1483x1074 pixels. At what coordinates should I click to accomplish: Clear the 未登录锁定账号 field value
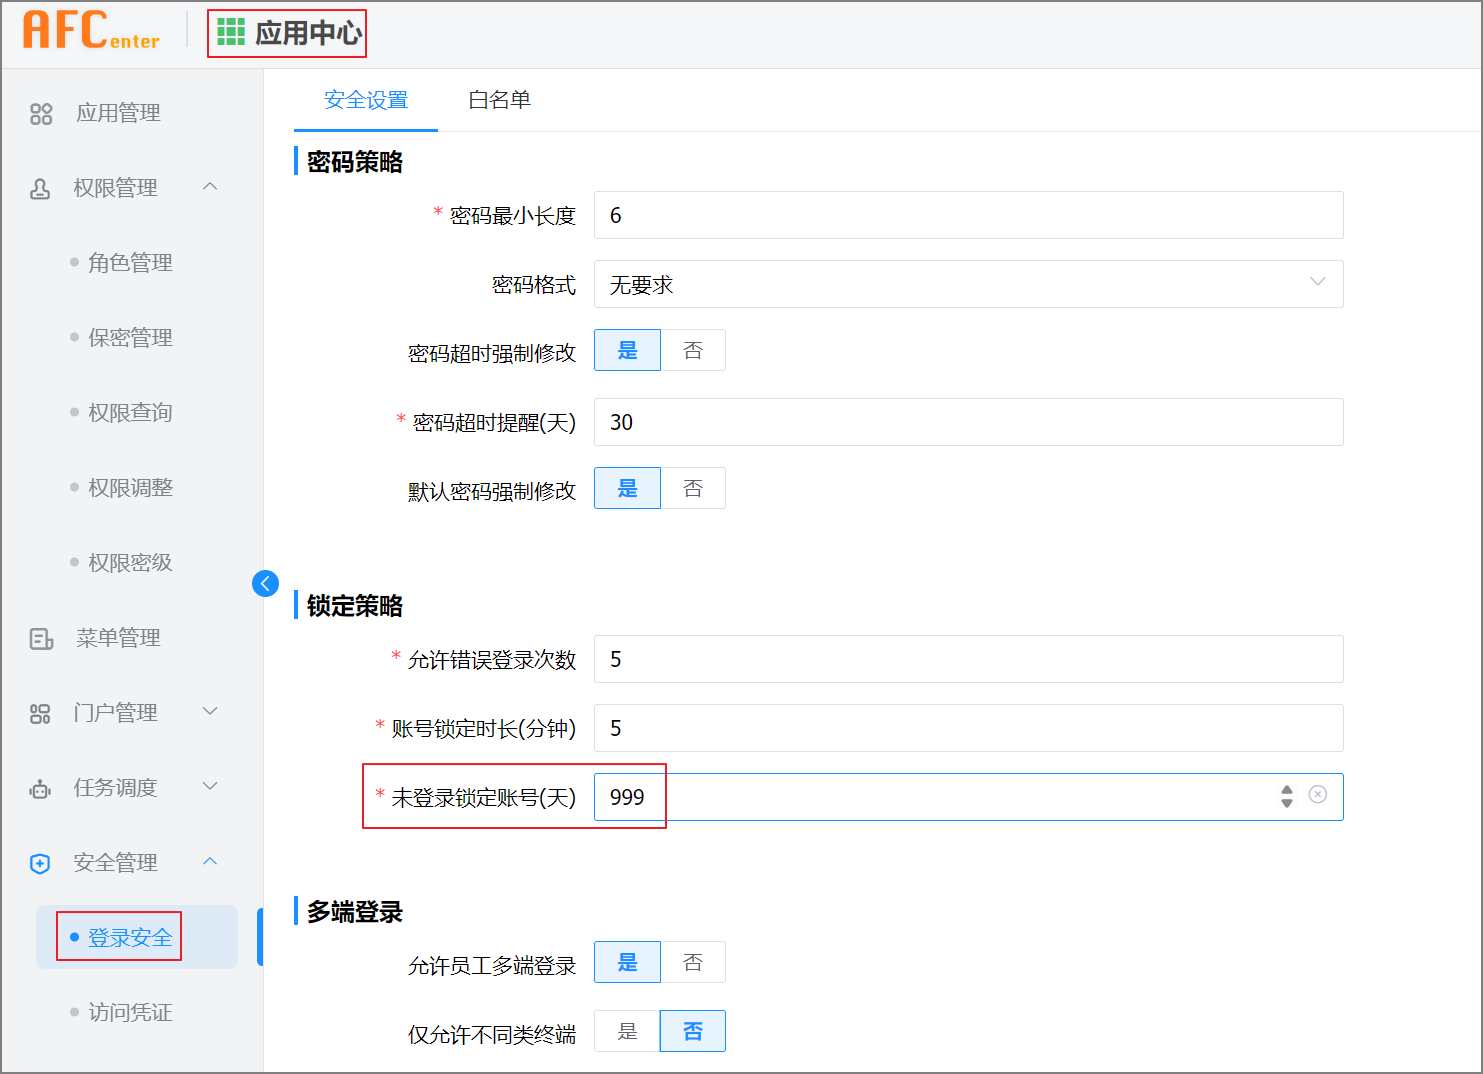[1318, 797]
